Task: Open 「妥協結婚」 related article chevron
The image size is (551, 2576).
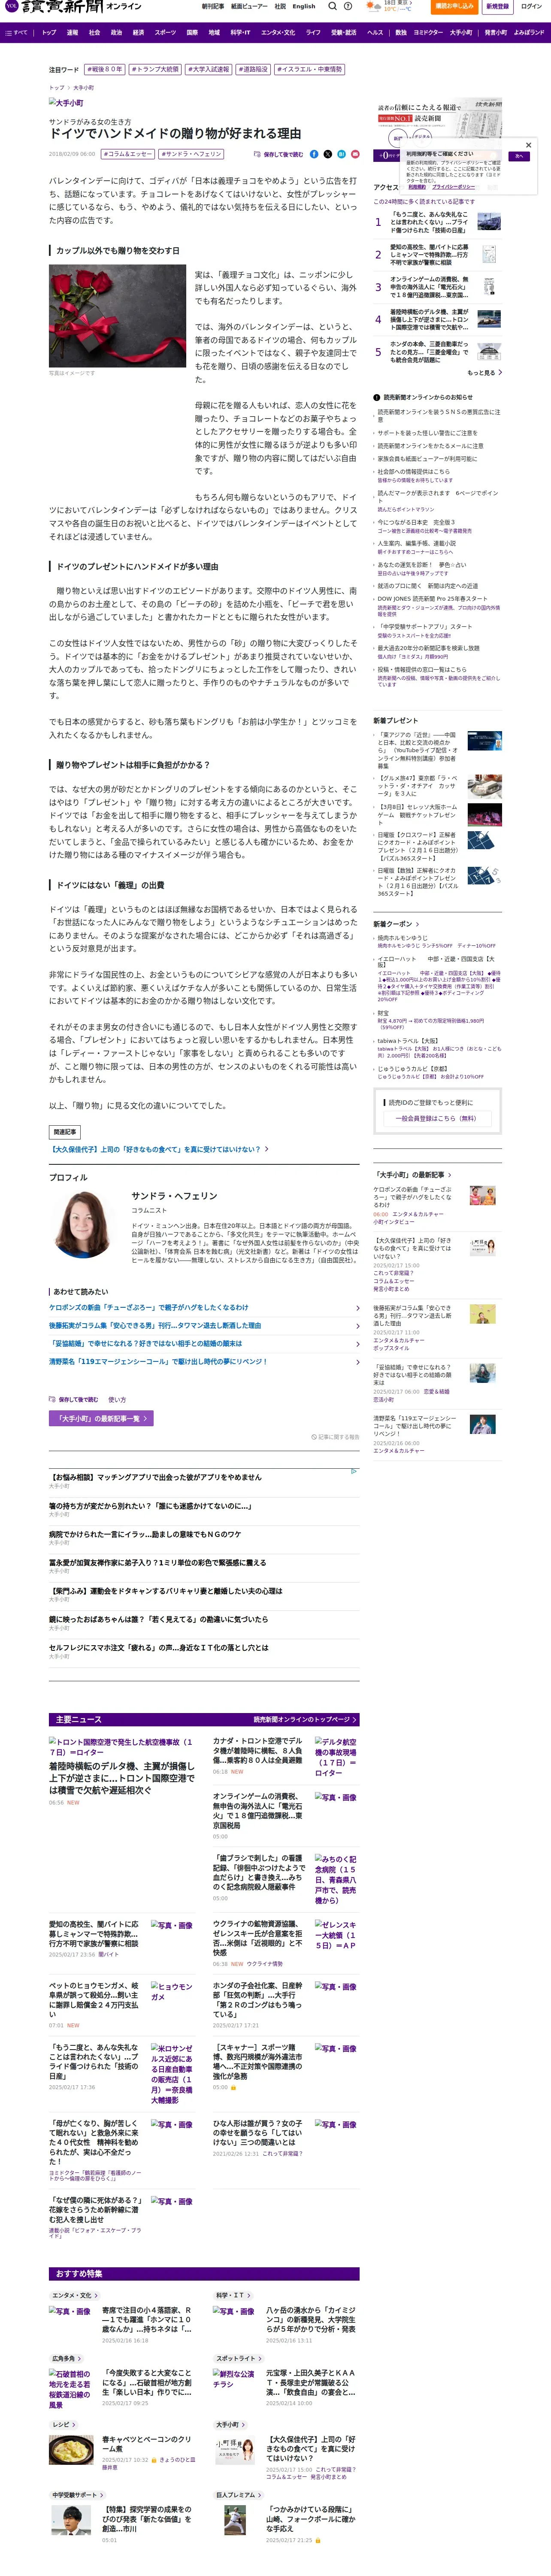Action: (357, 1343)
